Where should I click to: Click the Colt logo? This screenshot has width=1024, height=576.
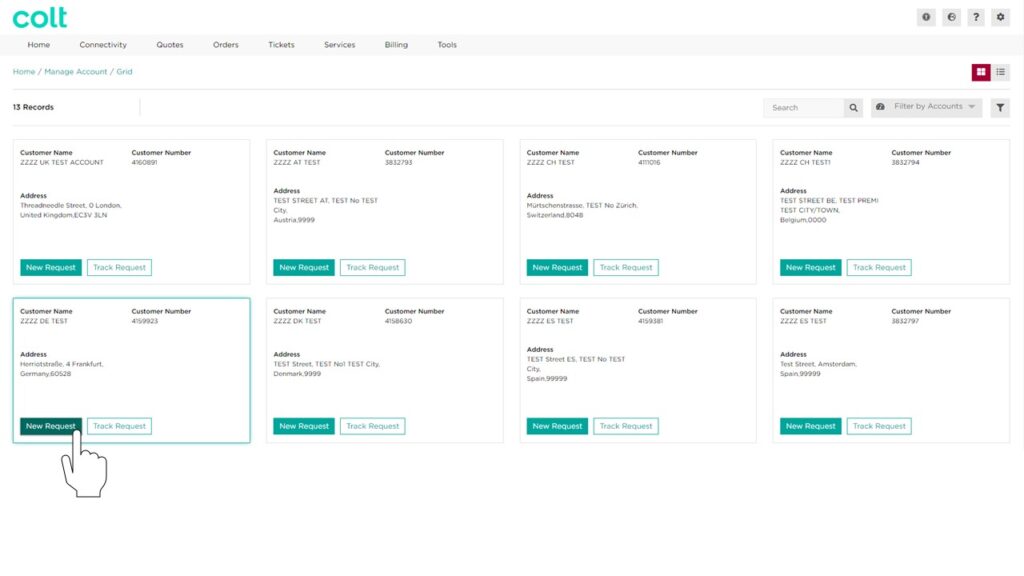pyautogui.click(x=39, y=18)
